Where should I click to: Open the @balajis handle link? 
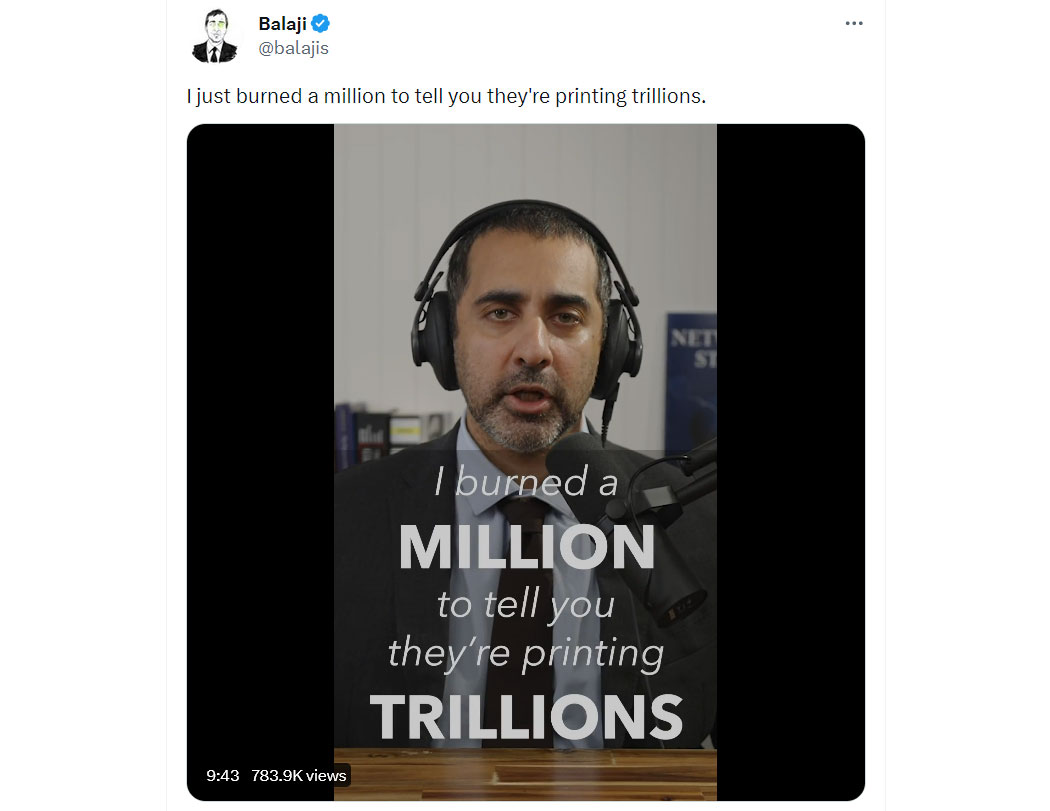(293, 48)
